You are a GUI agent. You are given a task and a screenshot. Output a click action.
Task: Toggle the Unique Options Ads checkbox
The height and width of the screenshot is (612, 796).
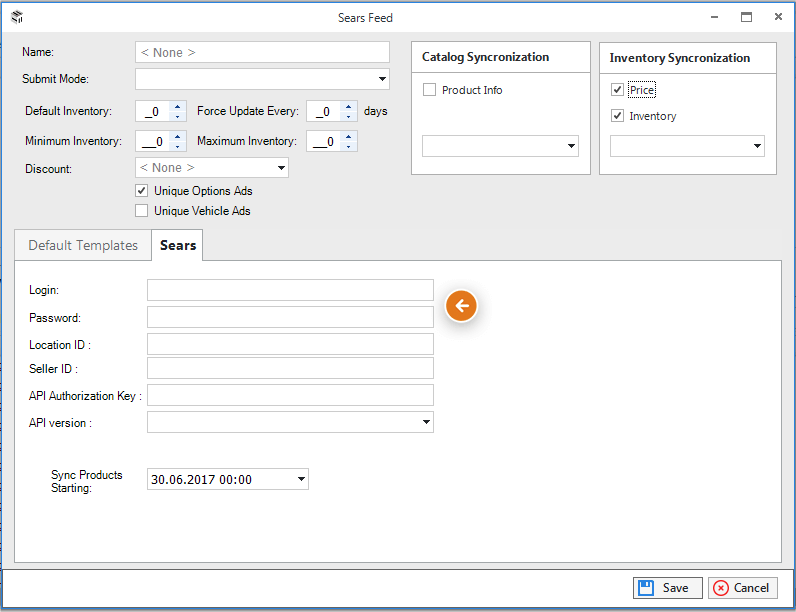pyautogui.click(x=142, y=191)
